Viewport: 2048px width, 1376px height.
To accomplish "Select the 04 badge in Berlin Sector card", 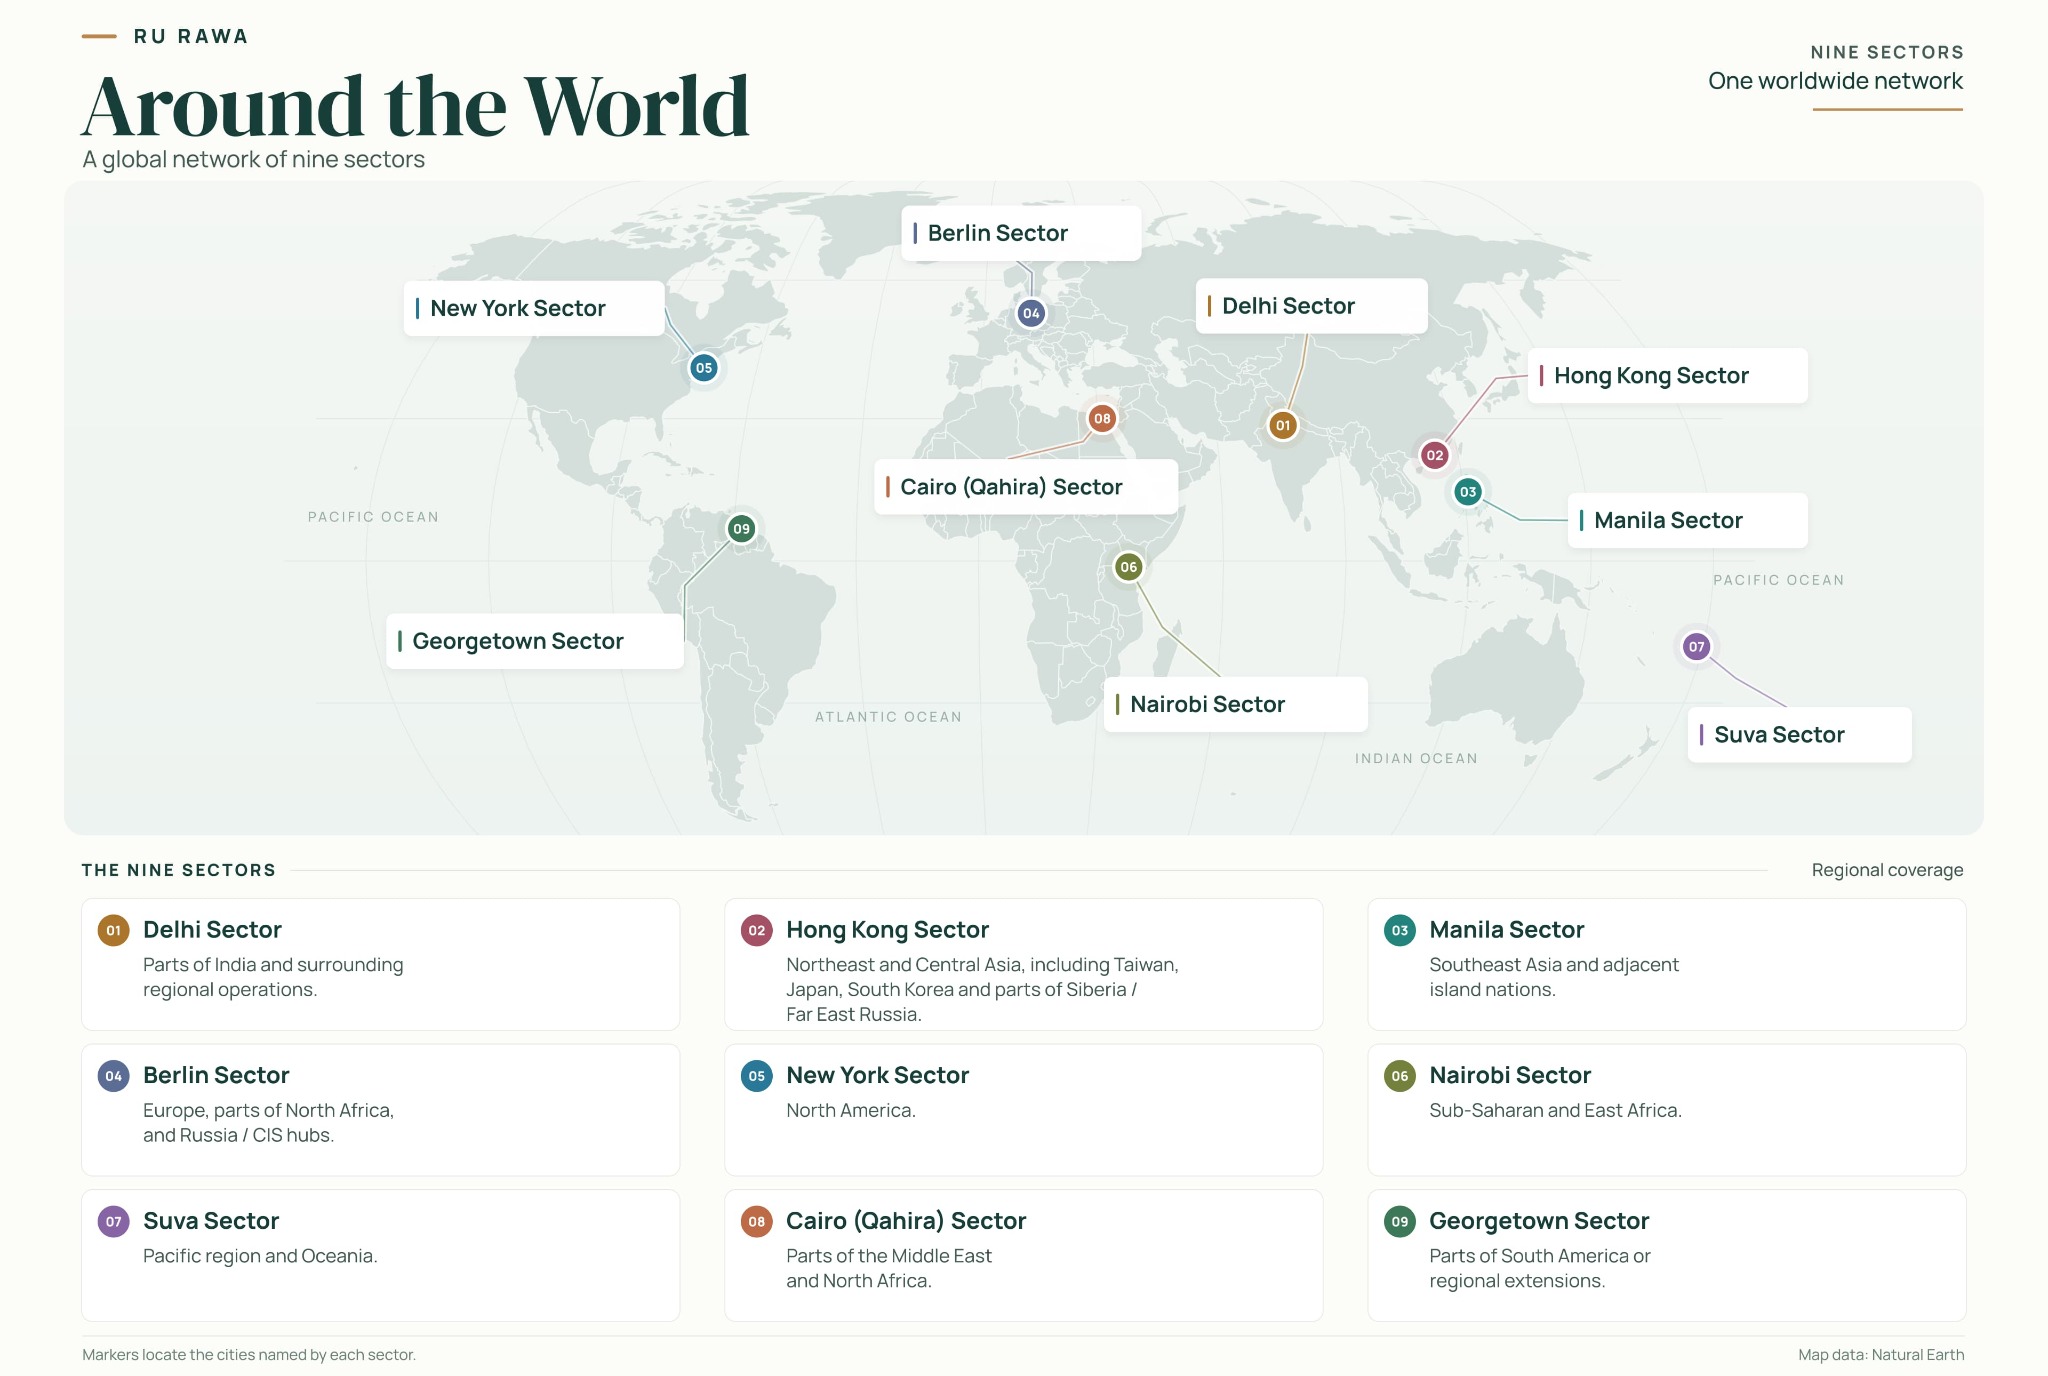I will pyautogui.click(x=114, y=1076).
